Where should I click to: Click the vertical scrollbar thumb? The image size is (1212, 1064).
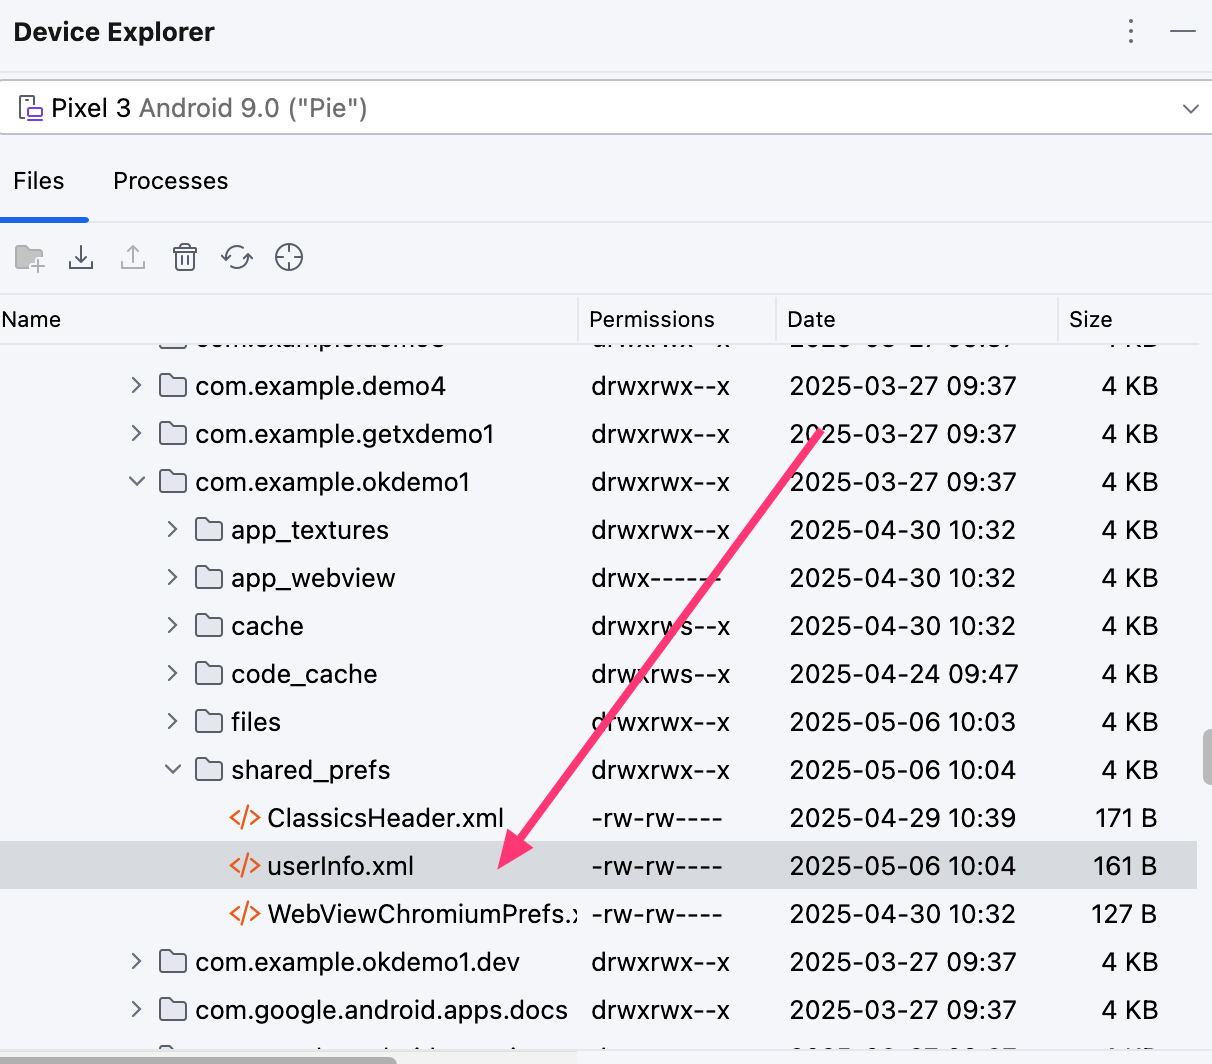coord(1206,757)
